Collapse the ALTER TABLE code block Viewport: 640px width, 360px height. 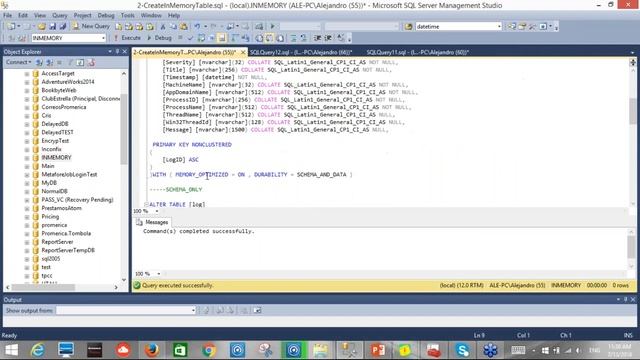point(146,204)
